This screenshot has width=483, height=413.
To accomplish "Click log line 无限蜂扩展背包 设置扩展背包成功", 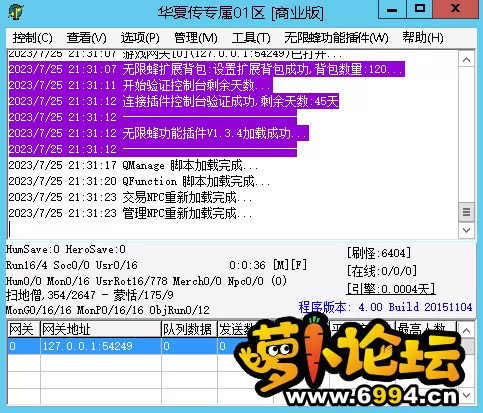I will click(207, 69).
